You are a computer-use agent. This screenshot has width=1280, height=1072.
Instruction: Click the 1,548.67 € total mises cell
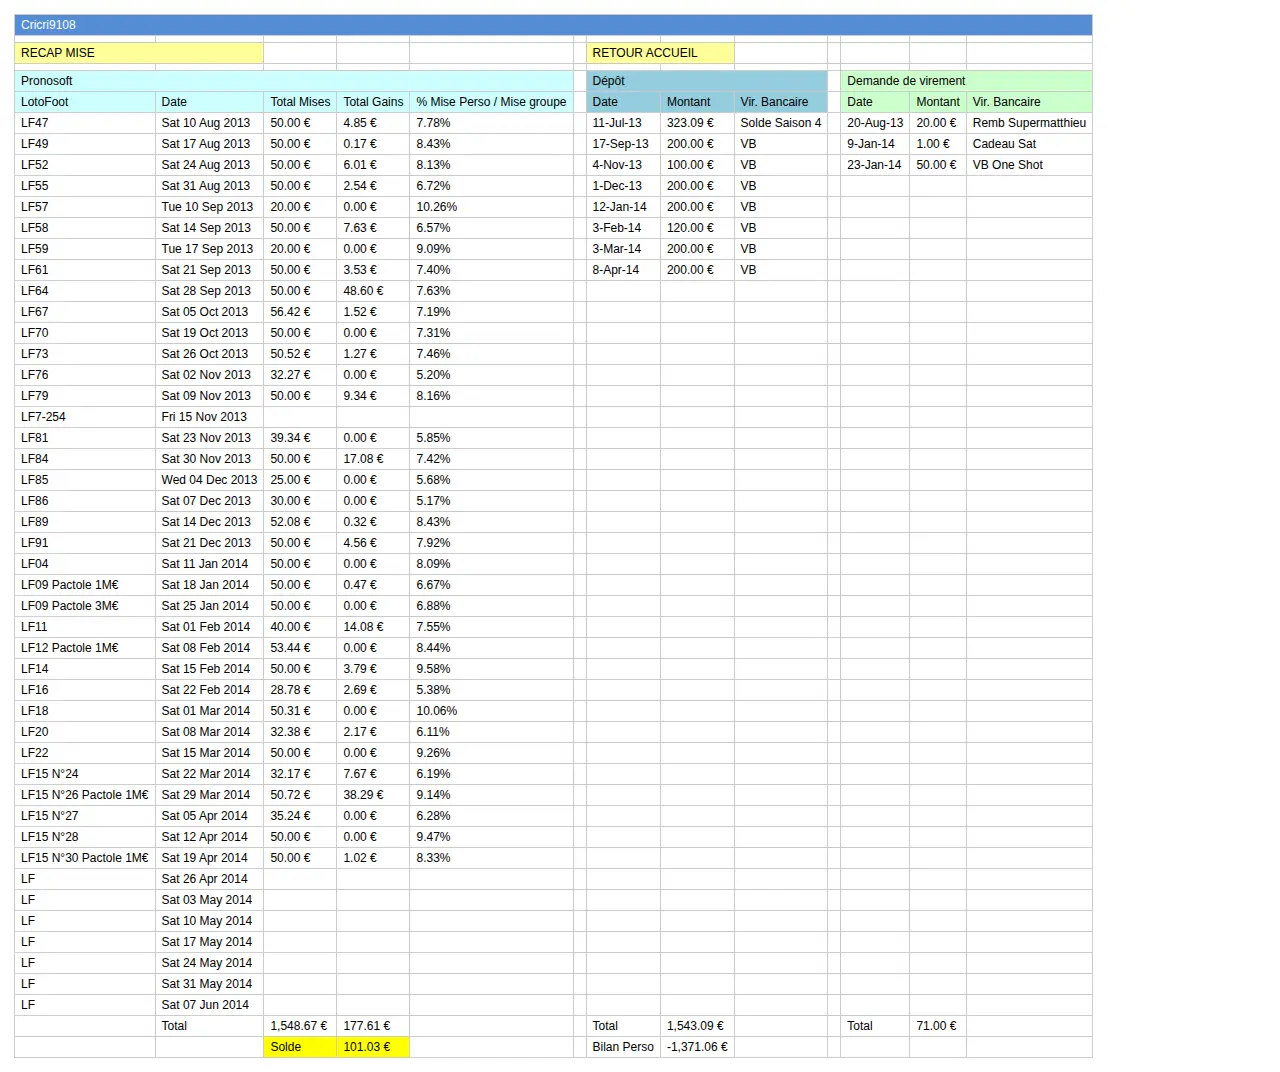(300, 1026)
